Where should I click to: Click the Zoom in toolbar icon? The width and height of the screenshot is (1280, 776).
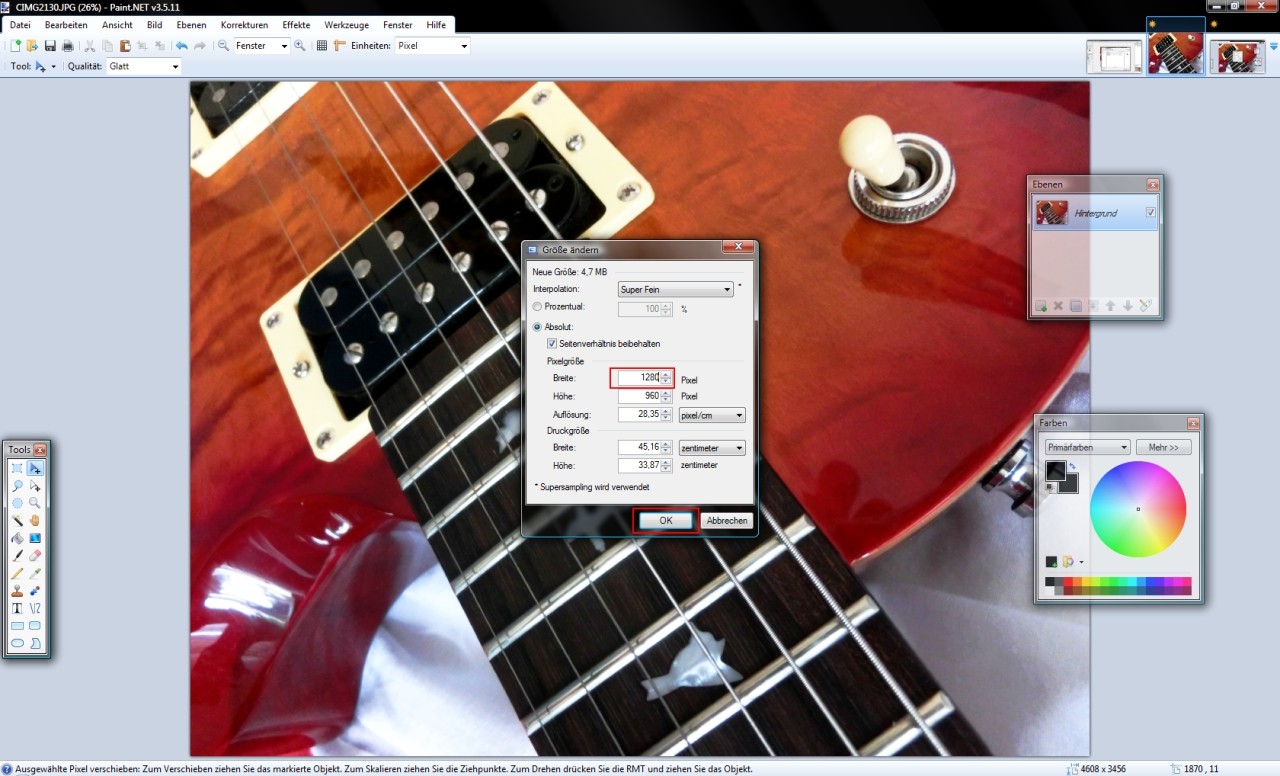coord(300,46)
